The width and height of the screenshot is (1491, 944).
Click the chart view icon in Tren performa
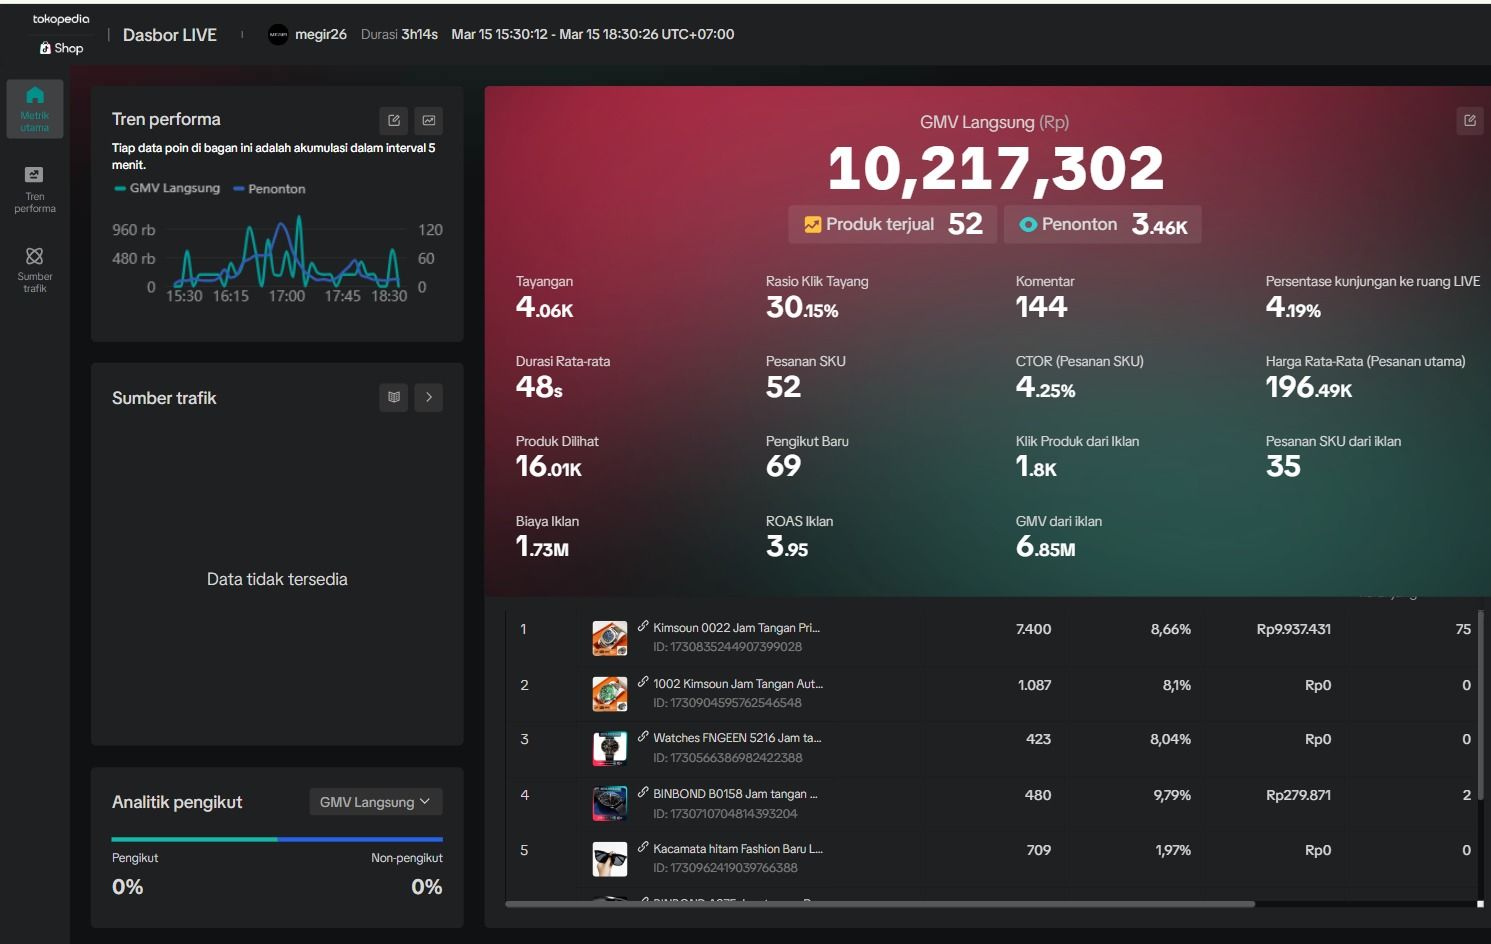(x=429, y=121)
